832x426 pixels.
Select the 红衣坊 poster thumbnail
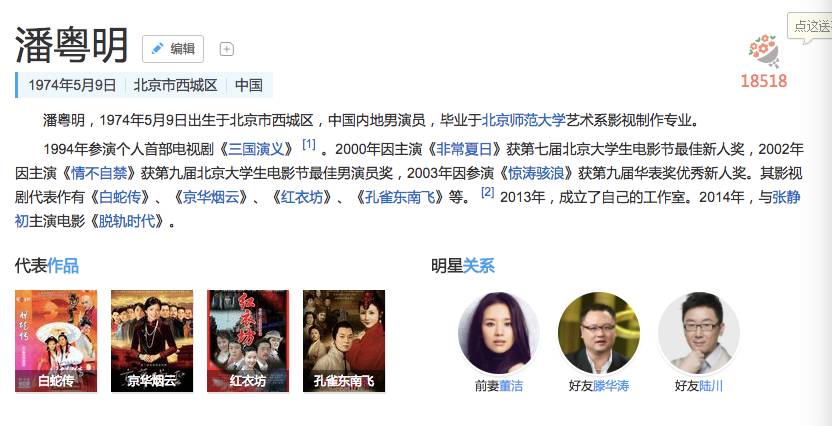tap(248, 341)
